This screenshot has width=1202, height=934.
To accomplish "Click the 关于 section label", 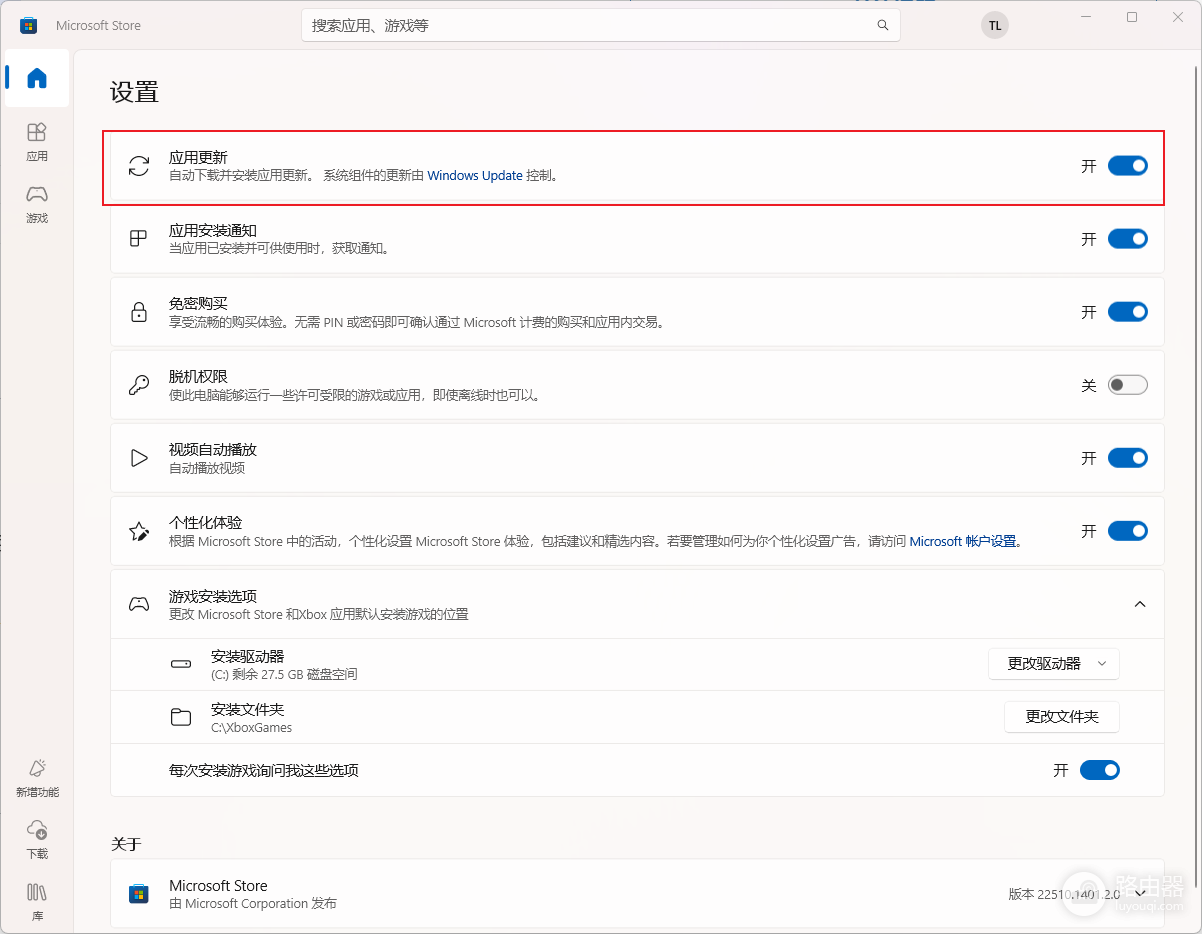I will click(126, 845).
